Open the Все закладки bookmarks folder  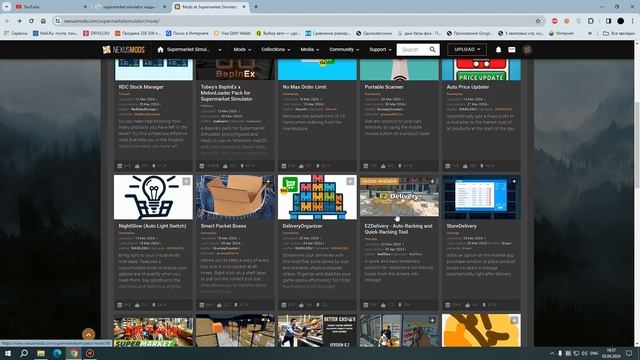point(619,33)
